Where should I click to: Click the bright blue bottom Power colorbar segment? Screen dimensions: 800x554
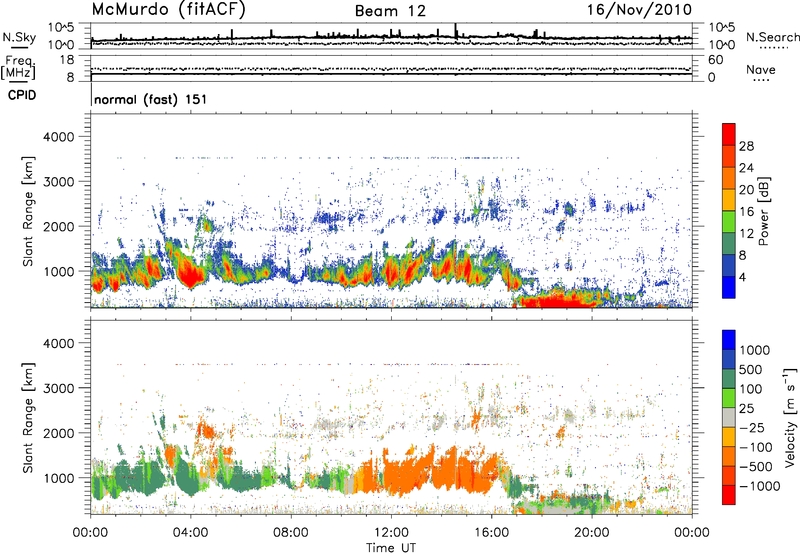point(729,287)
